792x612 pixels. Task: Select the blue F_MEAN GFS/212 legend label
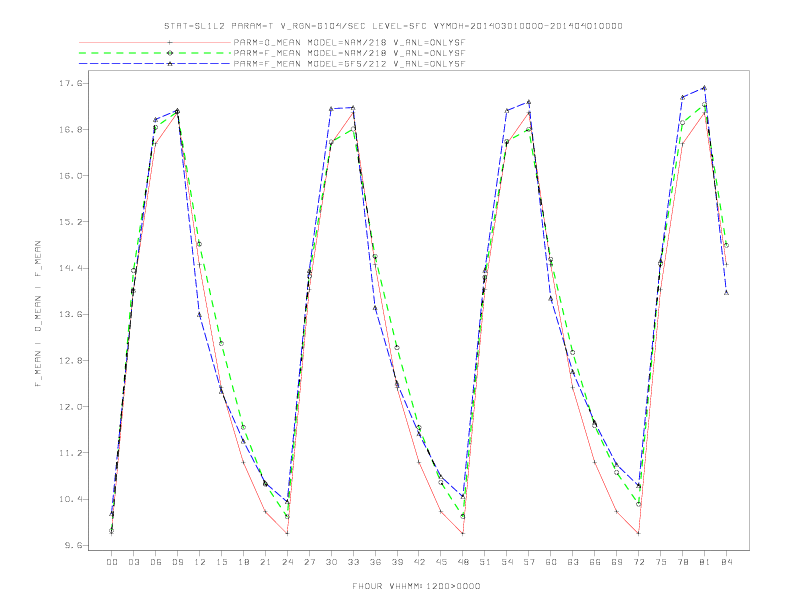pyautogui.click(x=349, y=64)
